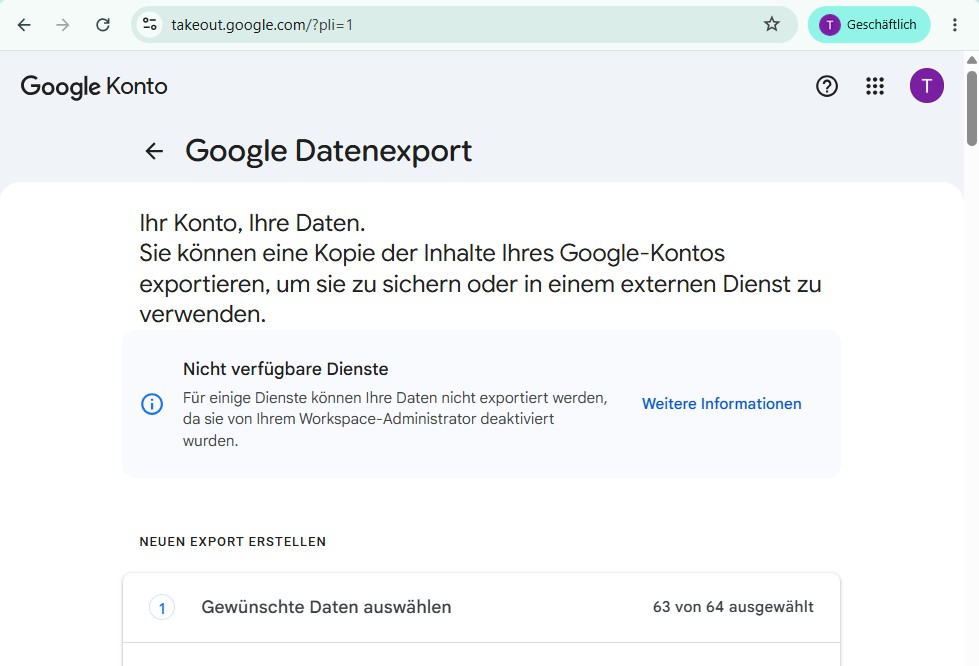Click the scrollbar up arrow
The image size is (979, 666).
pyautogui.click(x=972, y=60)
